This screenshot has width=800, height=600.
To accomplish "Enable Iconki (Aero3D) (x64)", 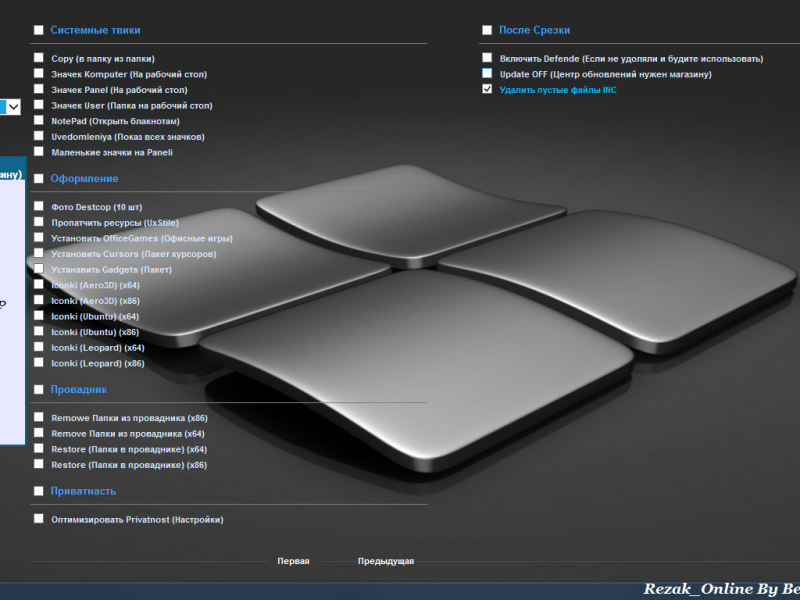I will tap(39, 284).
